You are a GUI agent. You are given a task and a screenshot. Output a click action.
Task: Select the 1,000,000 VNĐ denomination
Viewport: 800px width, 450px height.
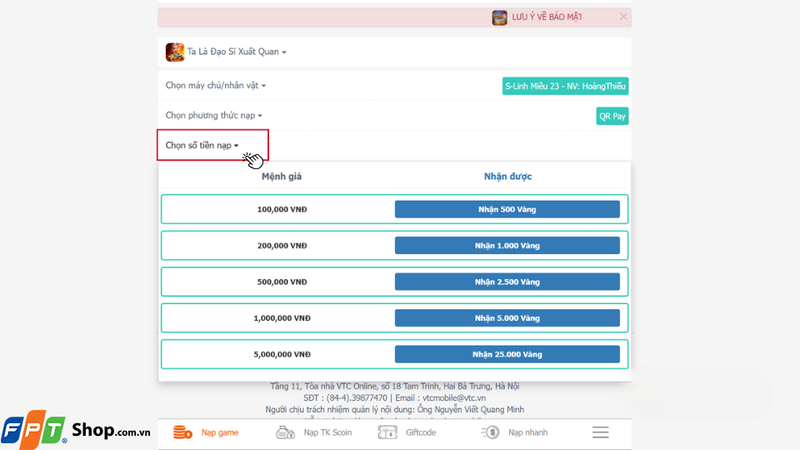(x=282, y=318)
